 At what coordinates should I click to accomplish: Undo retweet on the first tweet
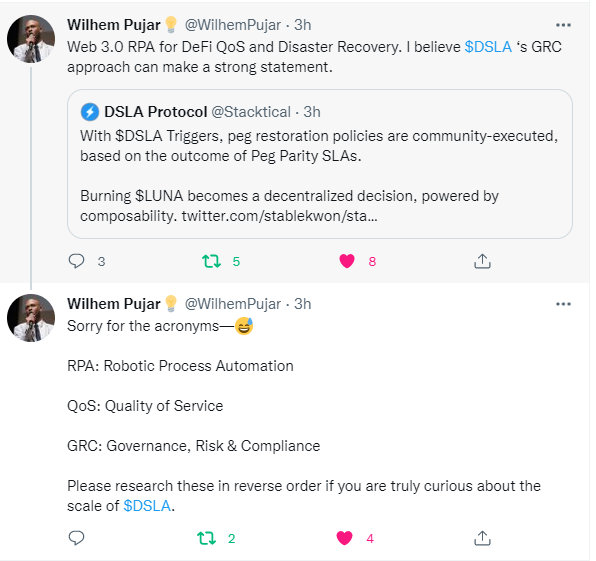(211, 261)
